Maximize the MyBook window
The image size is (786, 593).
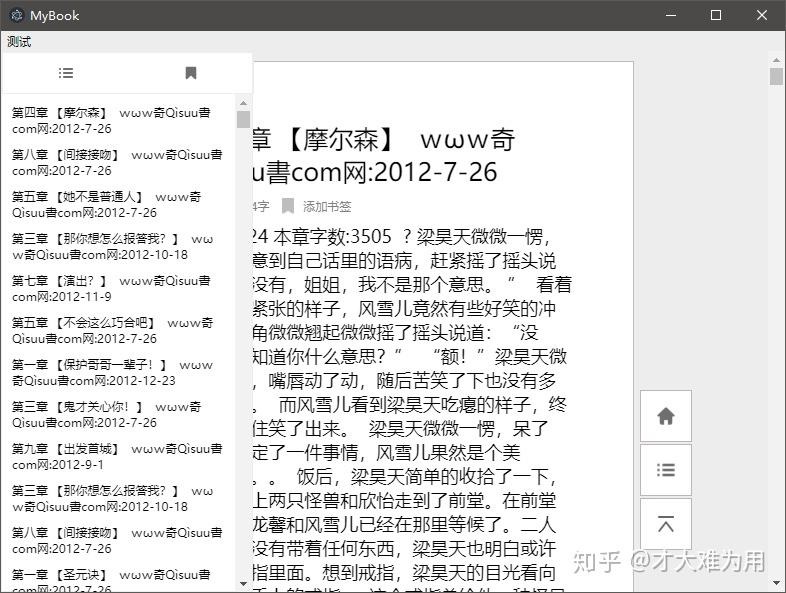[x=715, y=15]
